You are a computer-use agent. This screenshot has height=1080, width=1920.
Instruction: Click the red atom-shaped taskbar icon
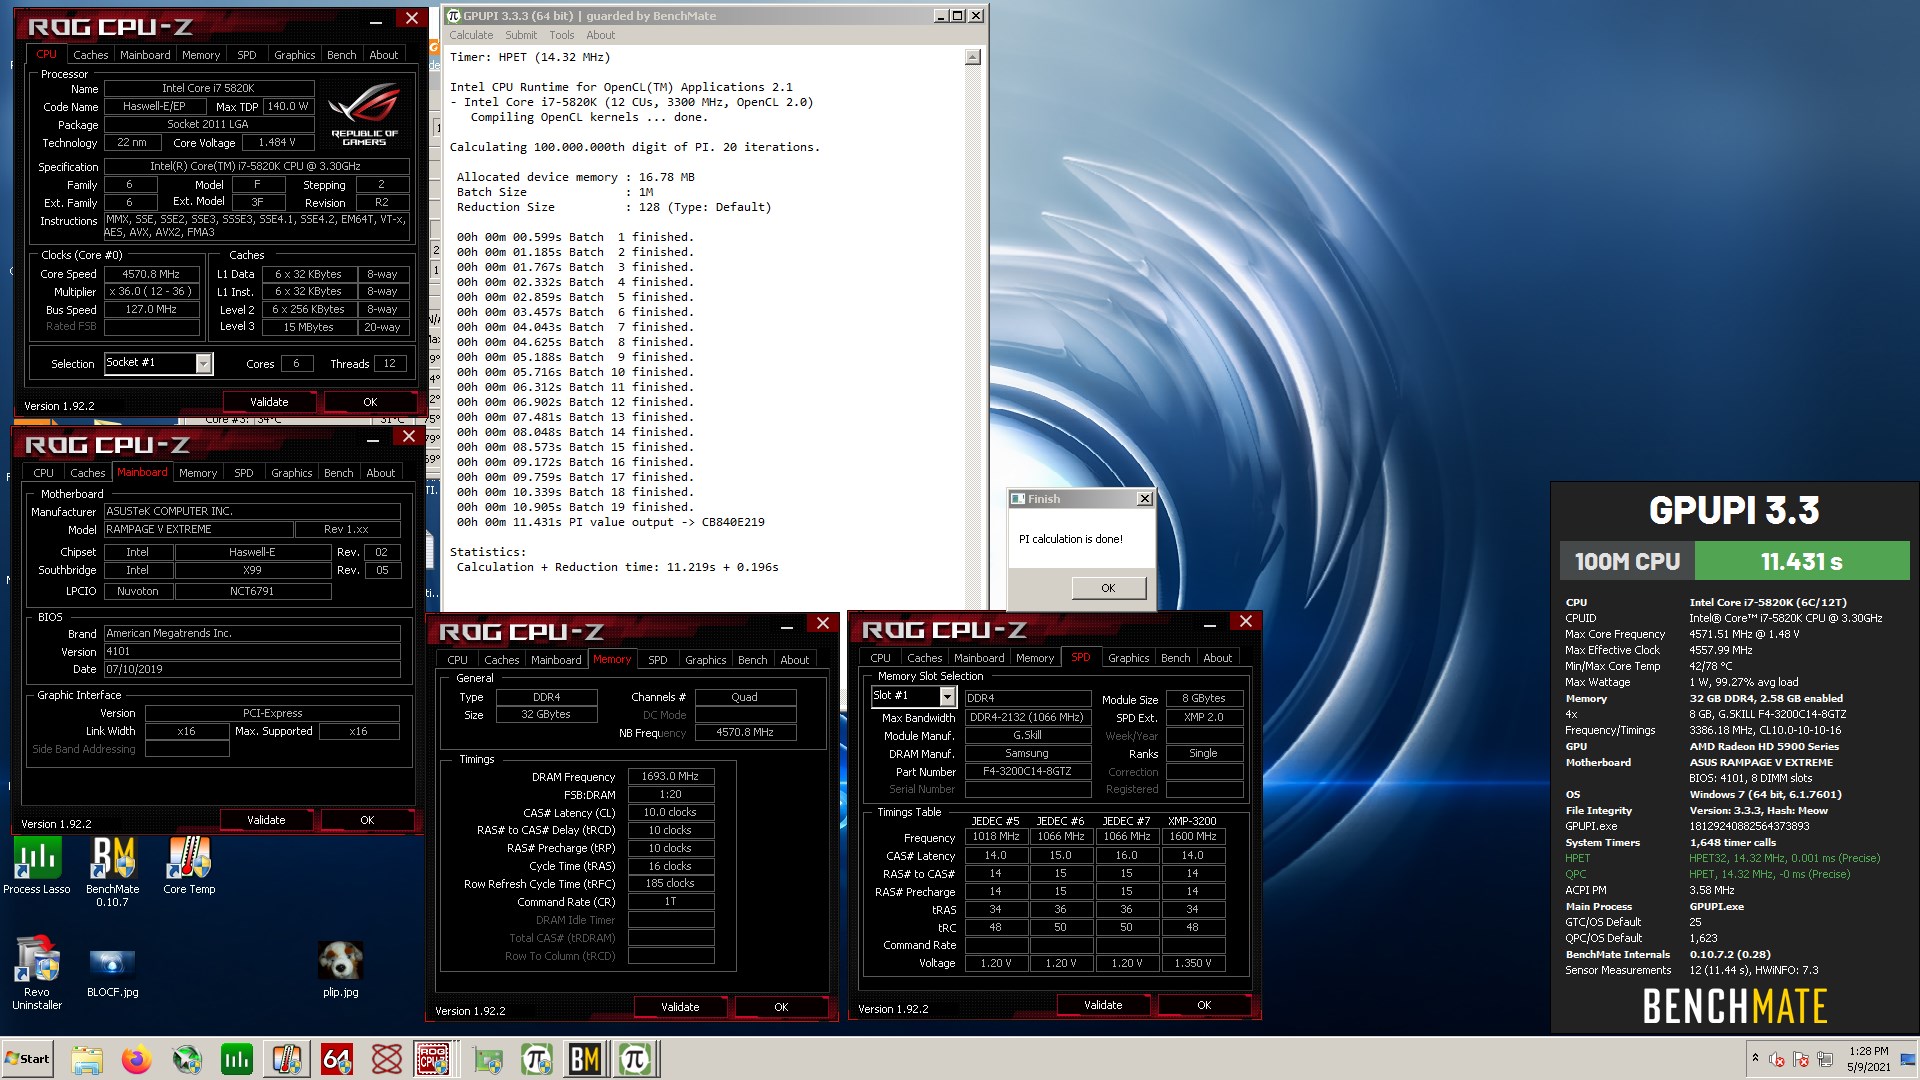click(x=386, y=1059)
